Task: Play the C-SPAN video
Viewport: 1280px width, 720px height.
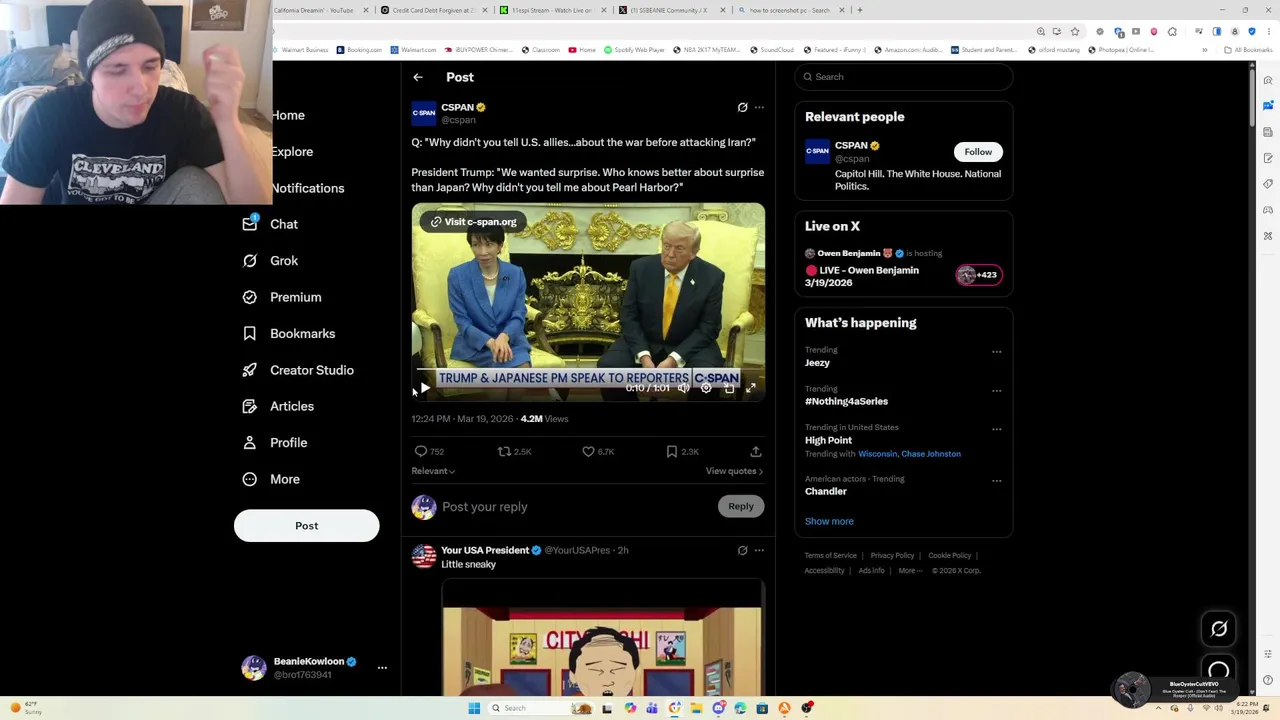Action: 425,388
